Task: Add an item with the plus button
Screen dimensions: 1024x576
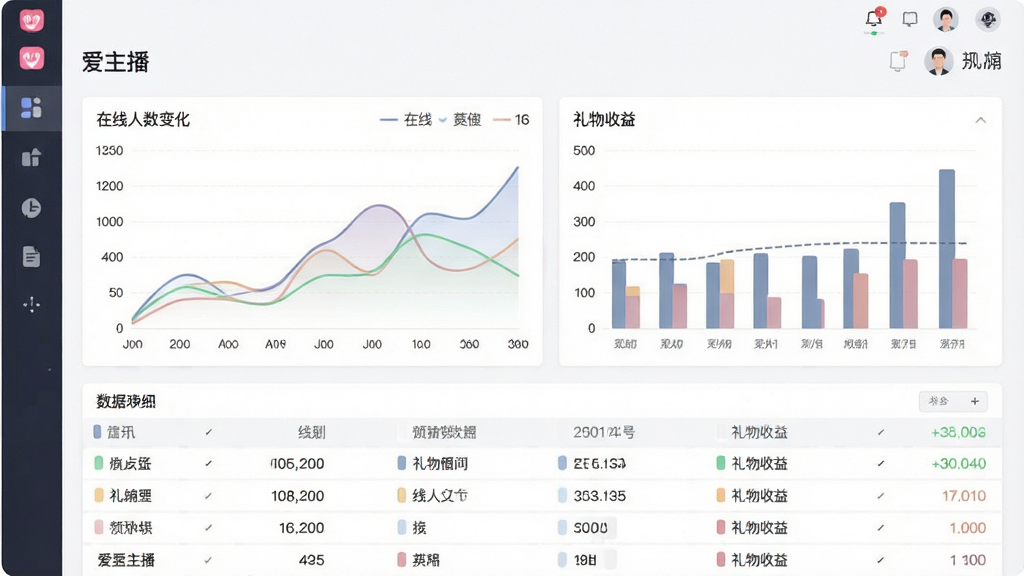Action: 974,401
